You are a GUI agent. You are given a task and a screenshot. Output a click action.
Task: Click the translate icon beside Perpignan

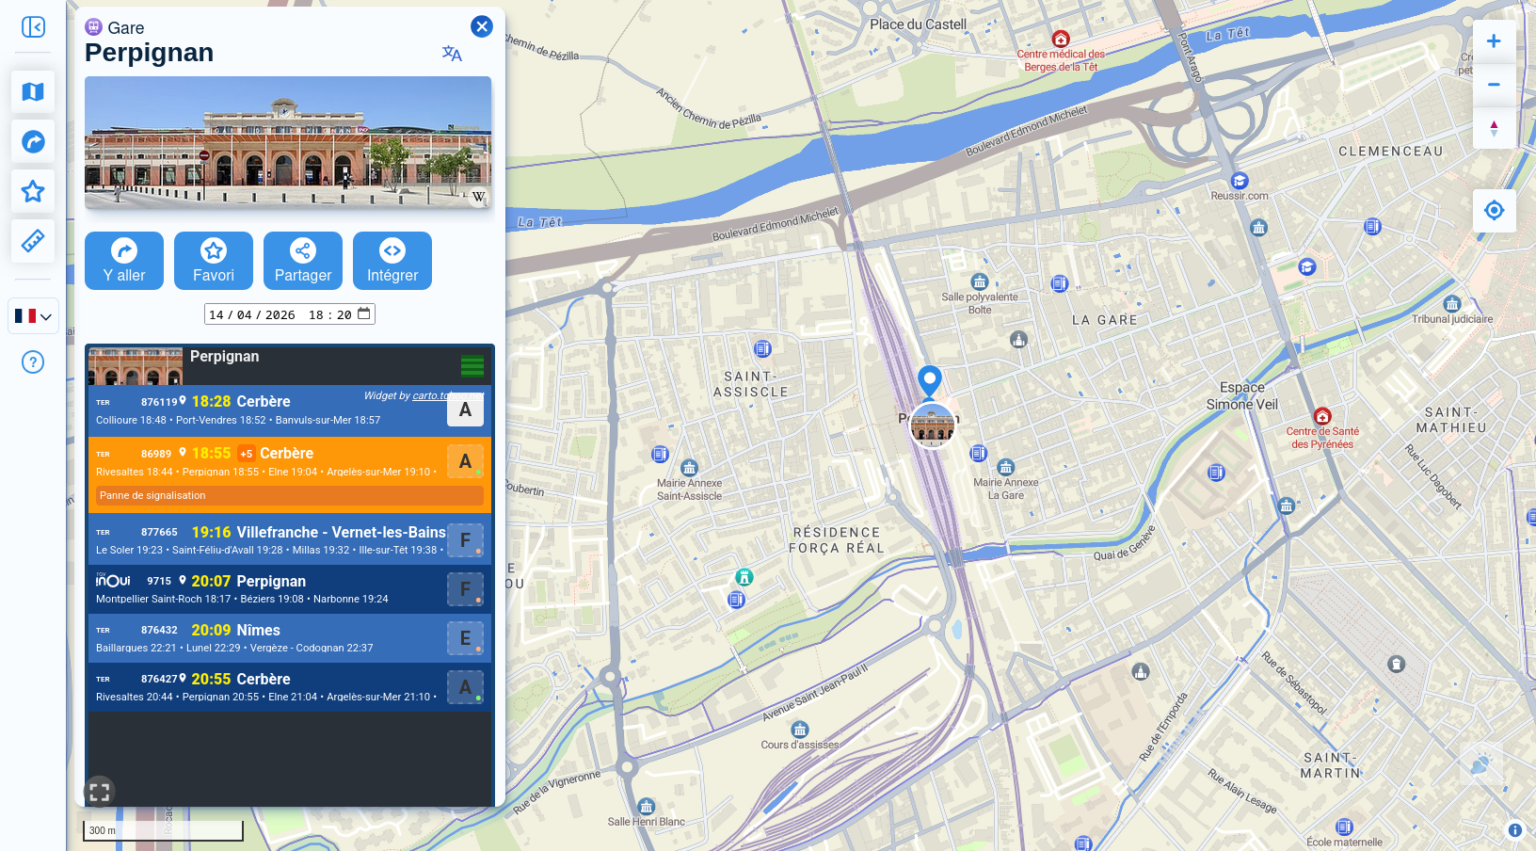(452, 54)
